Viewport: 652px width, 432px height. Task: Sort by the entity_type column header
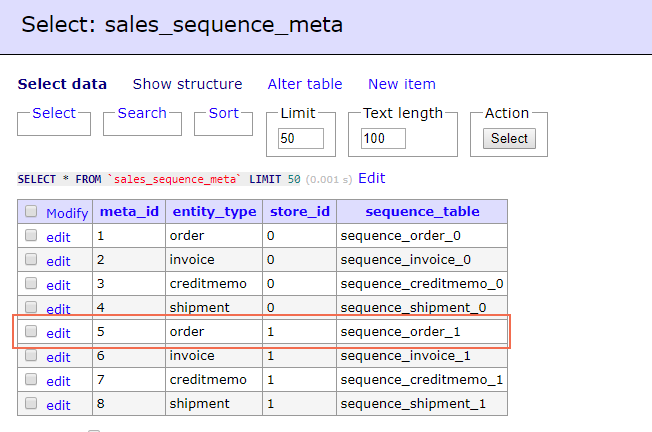(214, 211)
